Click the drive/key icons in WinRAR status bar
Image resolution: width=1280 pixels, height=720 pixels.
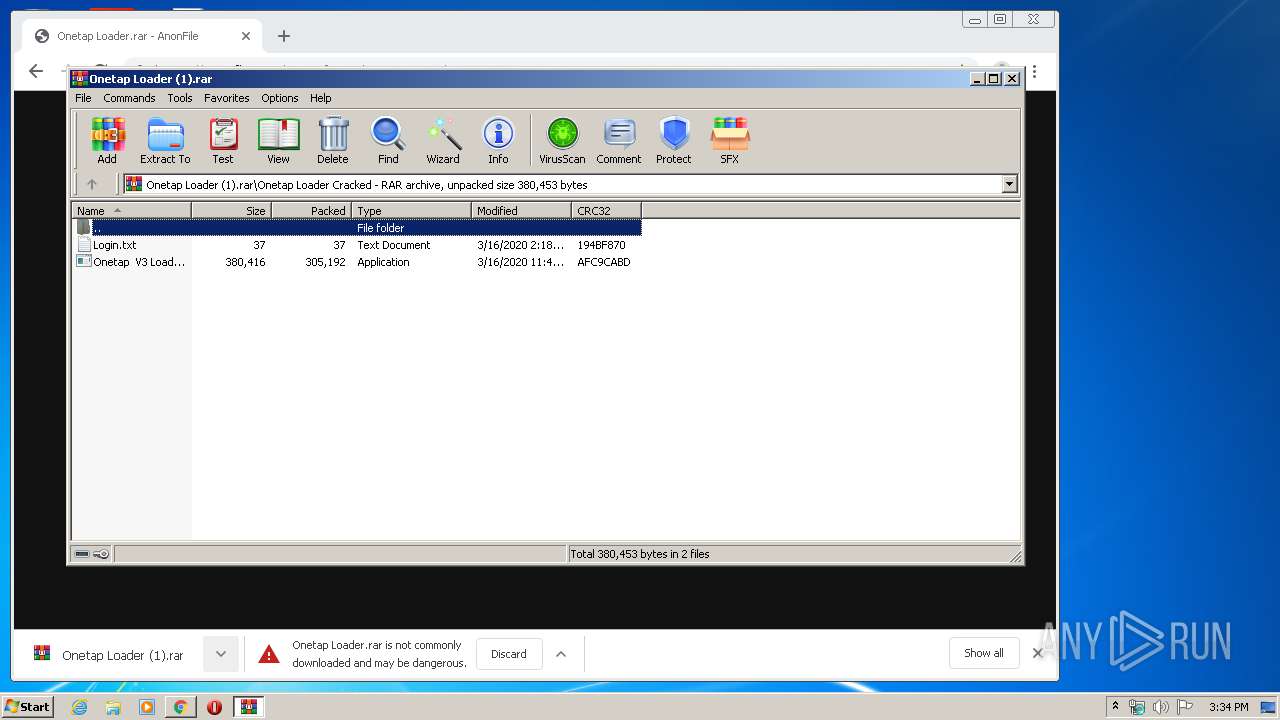pos(92,554)
